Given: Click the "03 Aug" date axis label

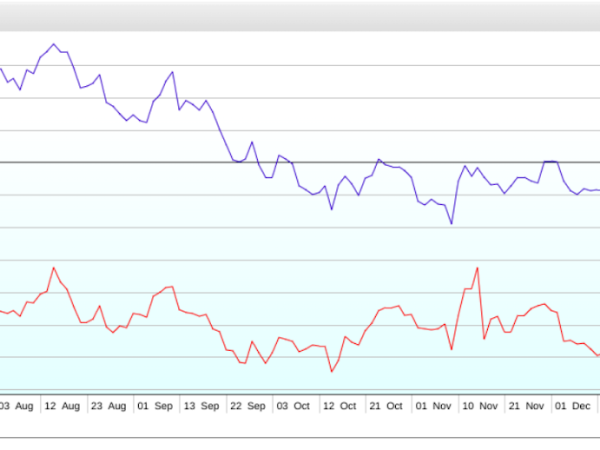Looking at the screenshot, I should 16,406.
